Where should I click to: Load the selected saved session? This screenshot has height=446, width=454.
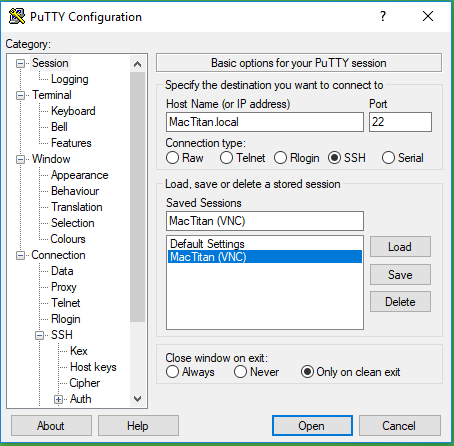pyautogui.click(x=400, y=247)
